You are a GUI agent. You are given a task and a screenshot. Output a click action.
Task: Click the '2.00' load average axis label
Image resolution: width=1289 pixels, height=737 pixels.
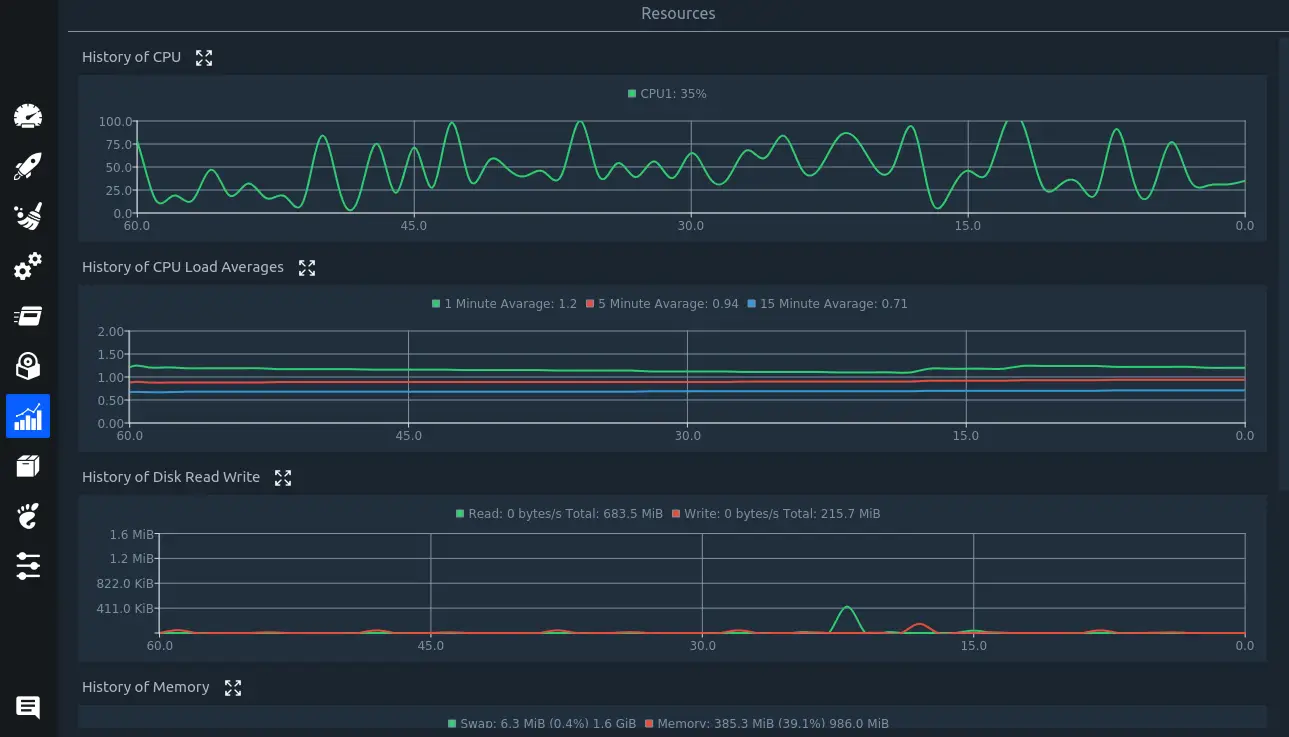[111, 331]
